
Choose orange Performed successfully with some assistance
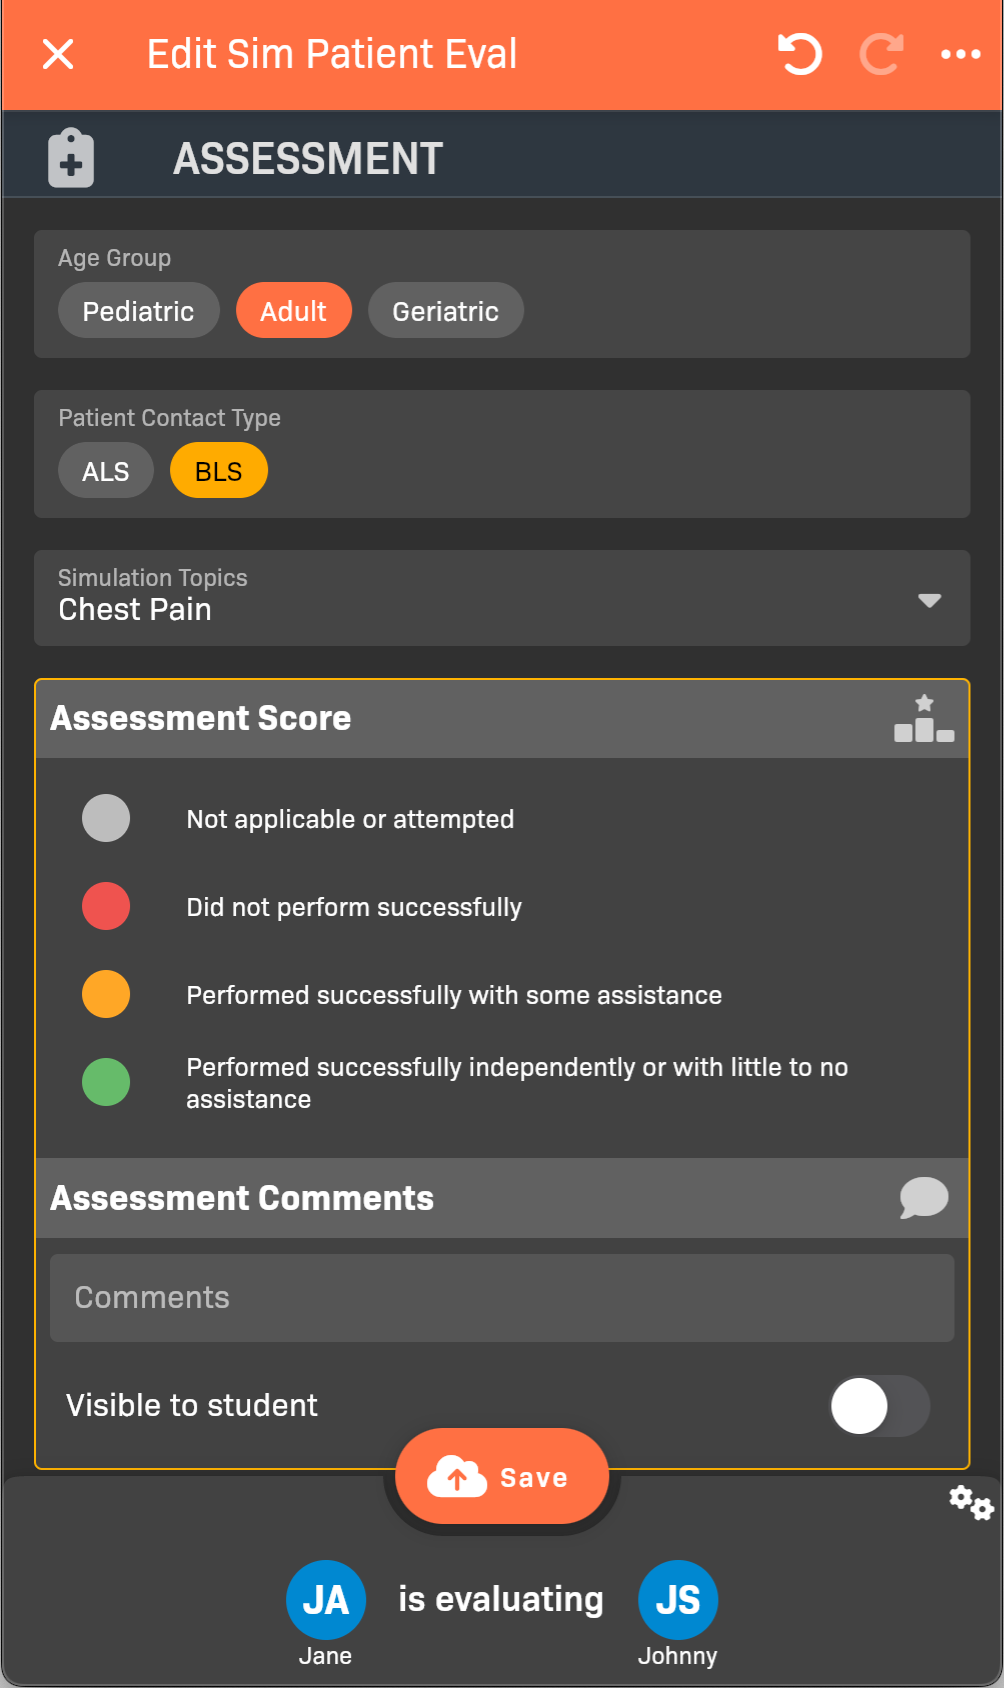coord(106,994)
